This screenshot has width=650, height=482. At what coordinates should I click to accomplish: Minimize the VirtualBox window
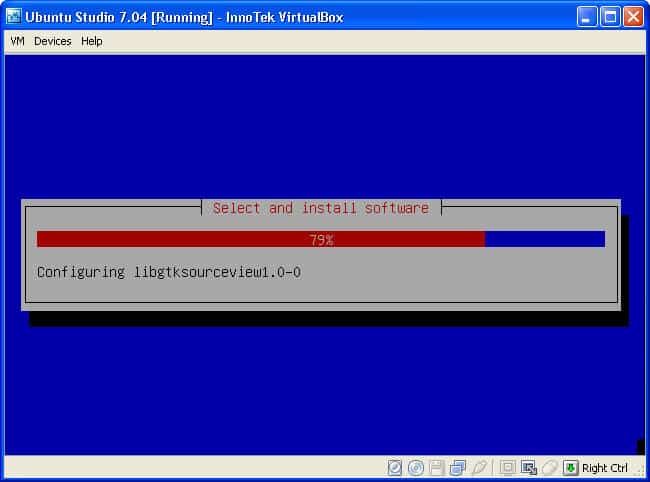pyautogui.click(x=587, y=17)
